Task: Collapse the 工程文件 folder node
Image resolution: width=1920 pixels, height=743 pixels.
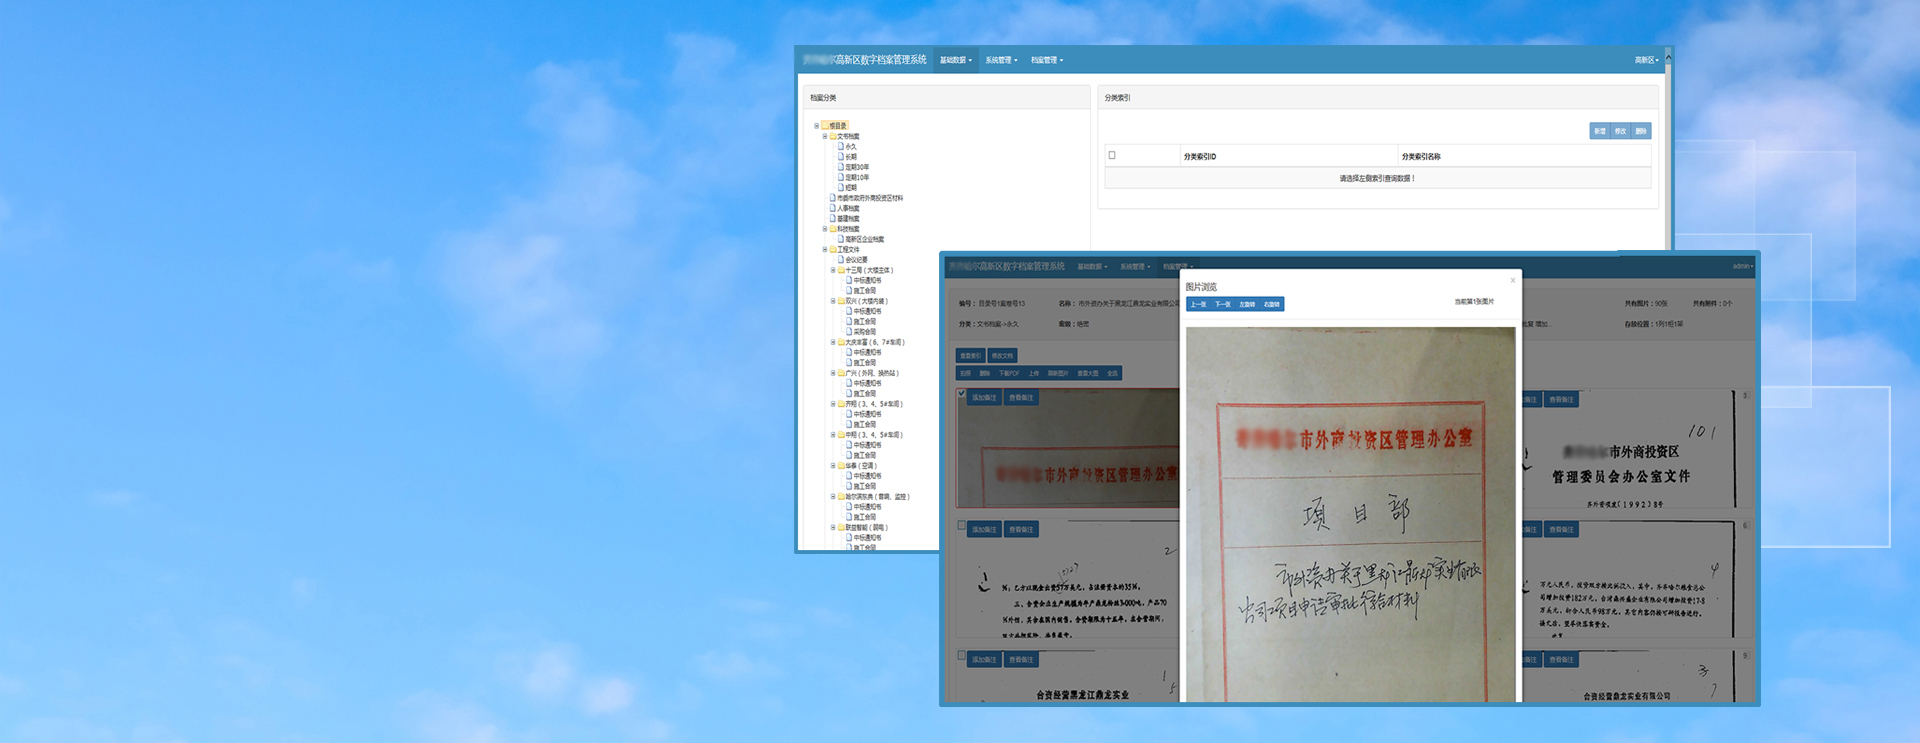Action: 825,249
